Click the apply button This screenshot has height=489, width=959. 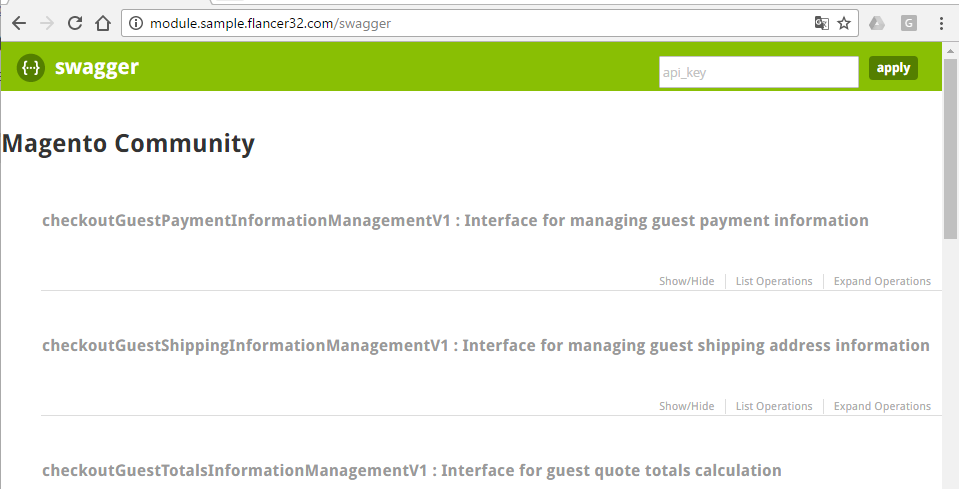tap(893, 68)
